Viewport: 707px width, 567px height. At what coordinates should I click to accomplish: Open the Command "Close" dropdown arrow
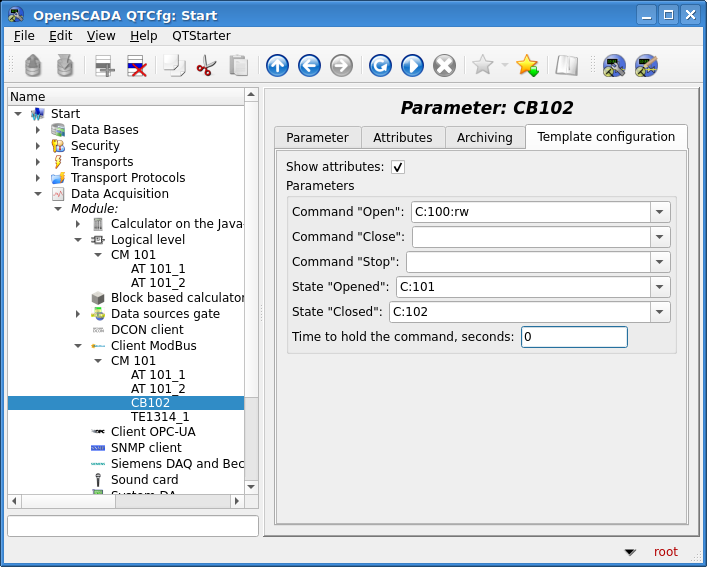[x=660, y=237]
